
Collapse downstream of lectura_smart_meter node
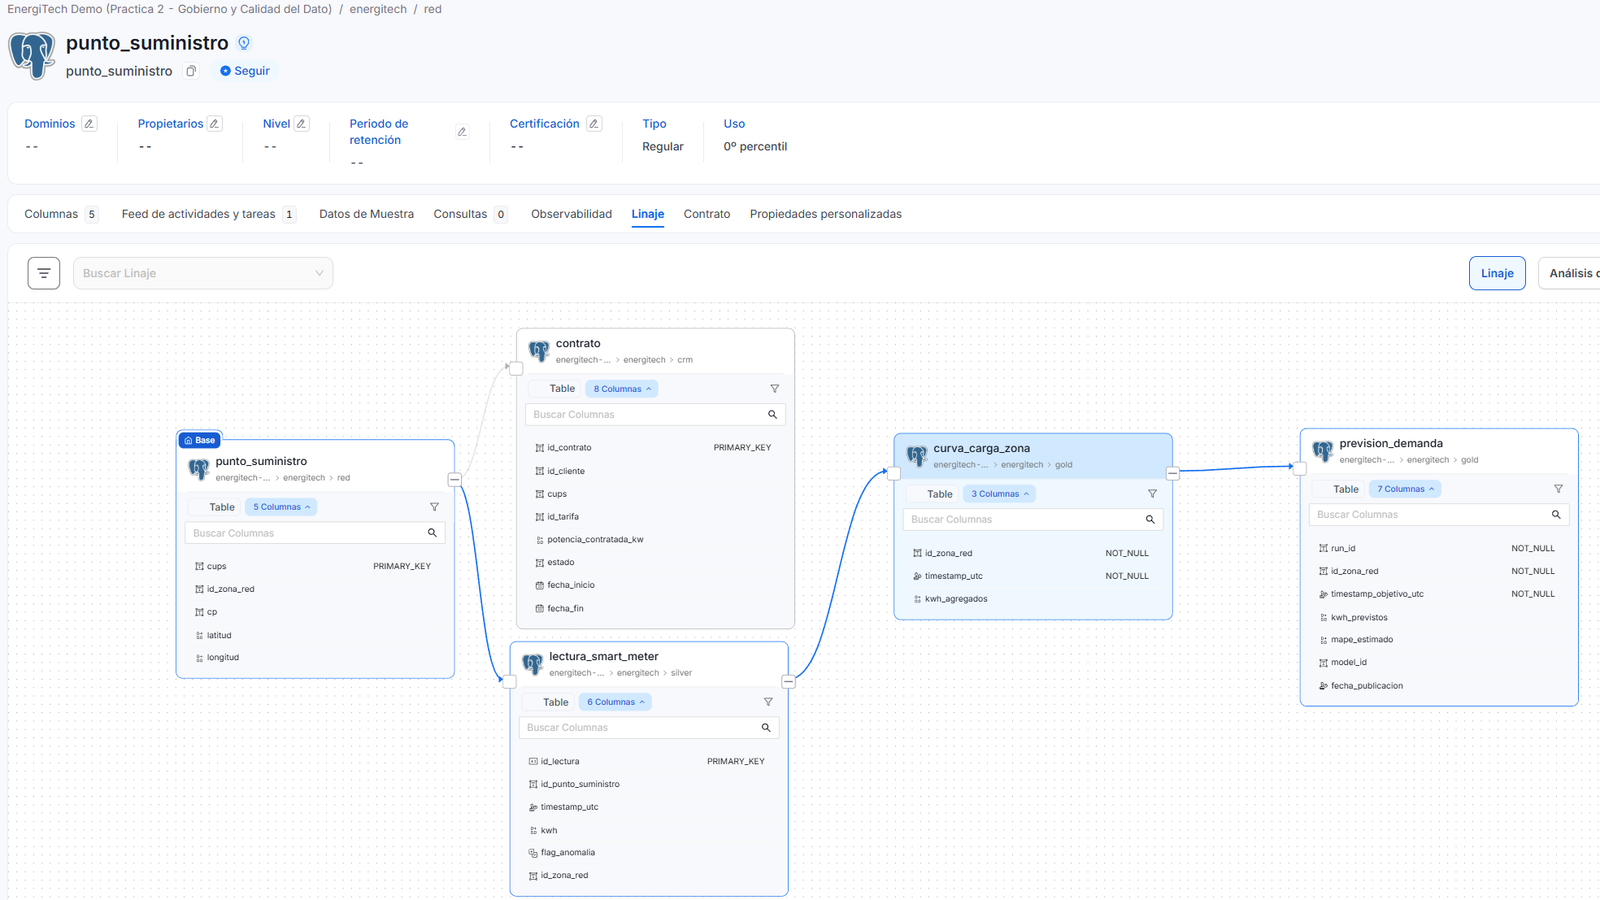tap(788, 681)
